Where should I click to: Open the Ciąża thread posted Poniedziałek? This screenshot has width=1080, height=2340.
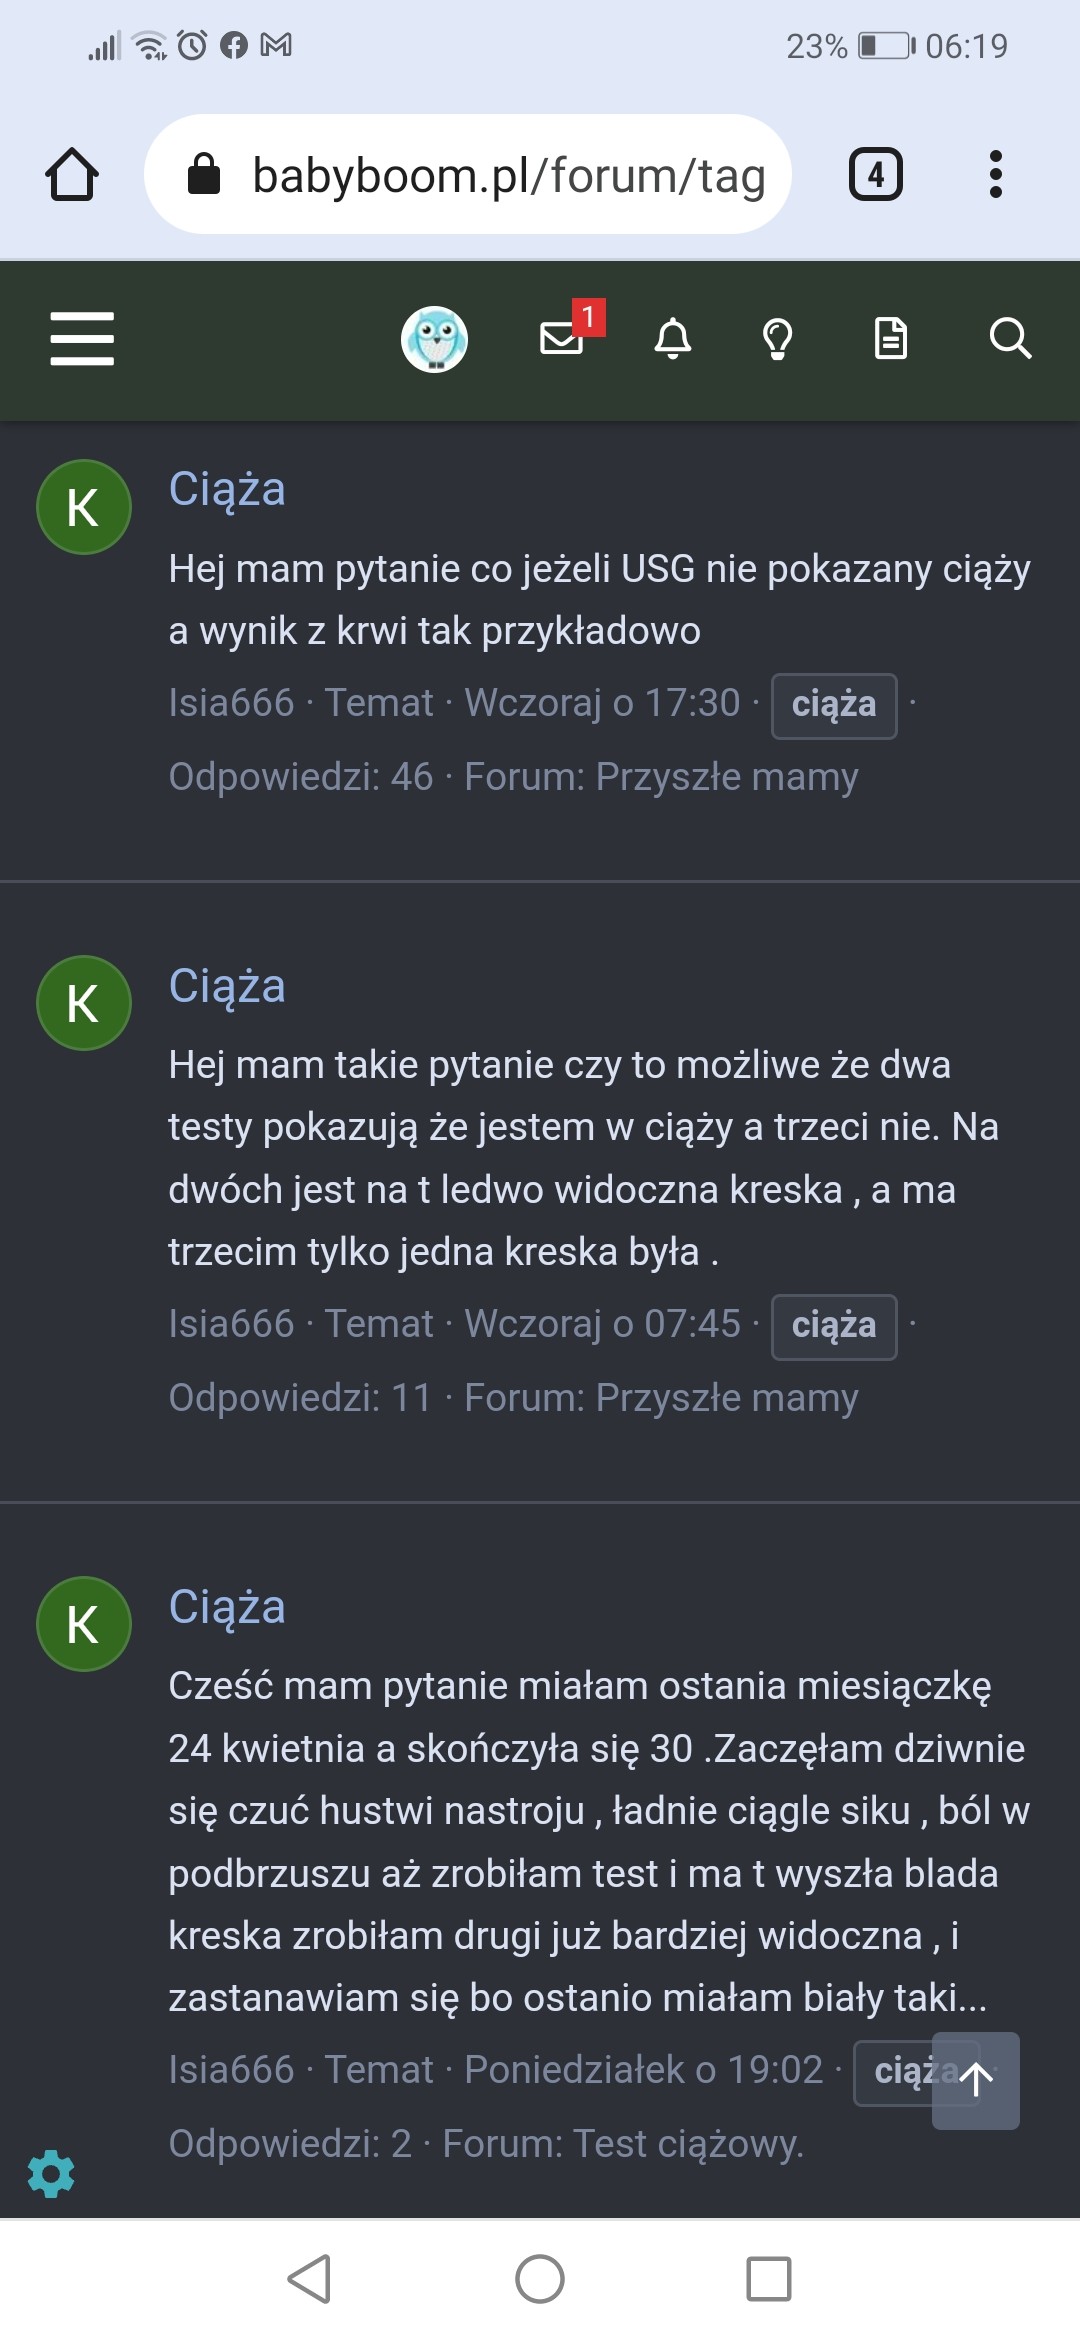tap(227, 1607)
